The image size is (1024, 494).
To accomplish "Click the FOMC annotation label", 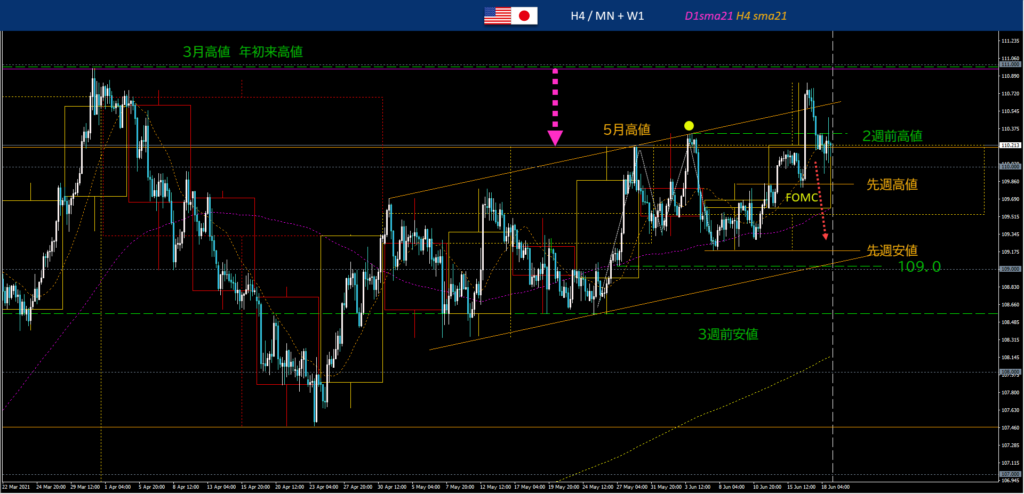I will point(801,198).
